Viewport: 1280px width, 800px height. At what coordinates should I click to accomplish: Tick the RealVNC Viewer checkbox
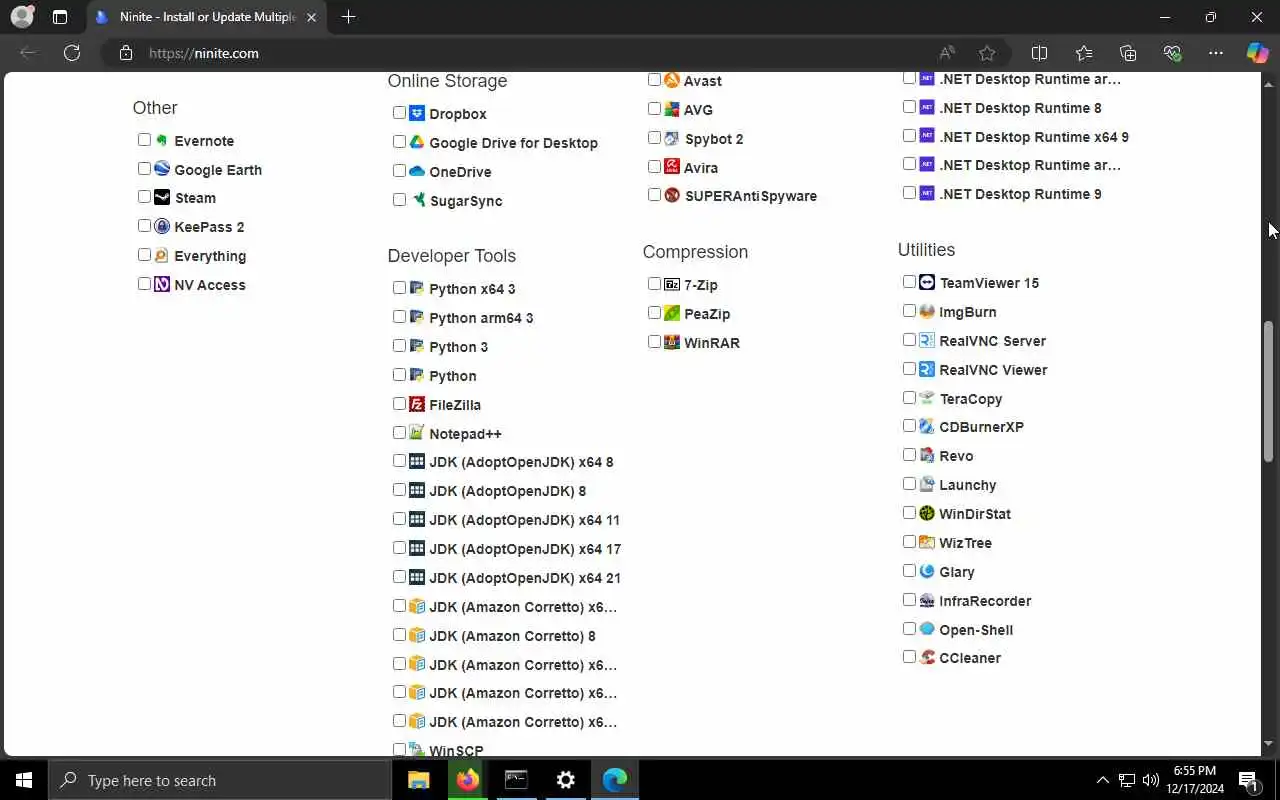tap(909, 369)
